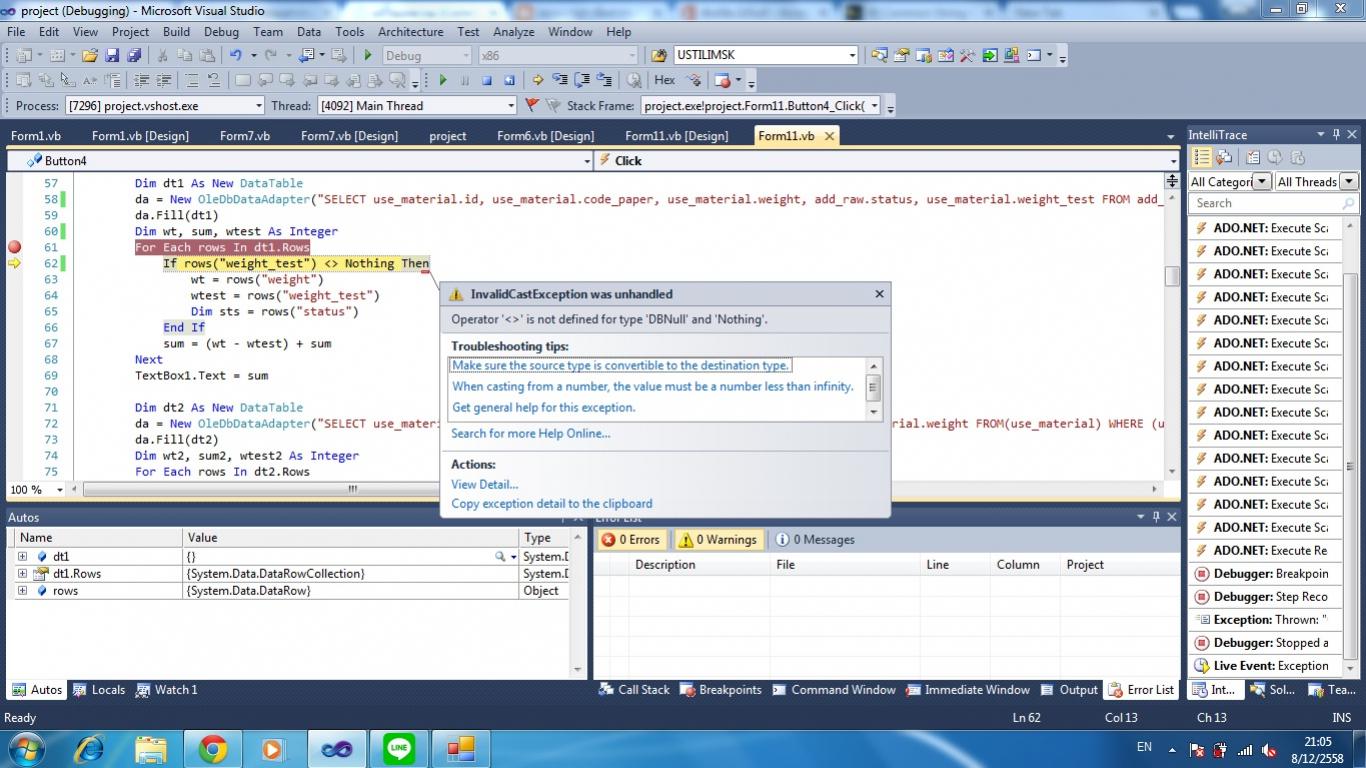Switch to Form11.vb [Design] tab
Image resolution: width=1366 pixels, height=768 pixels.
tap(676, 136)
